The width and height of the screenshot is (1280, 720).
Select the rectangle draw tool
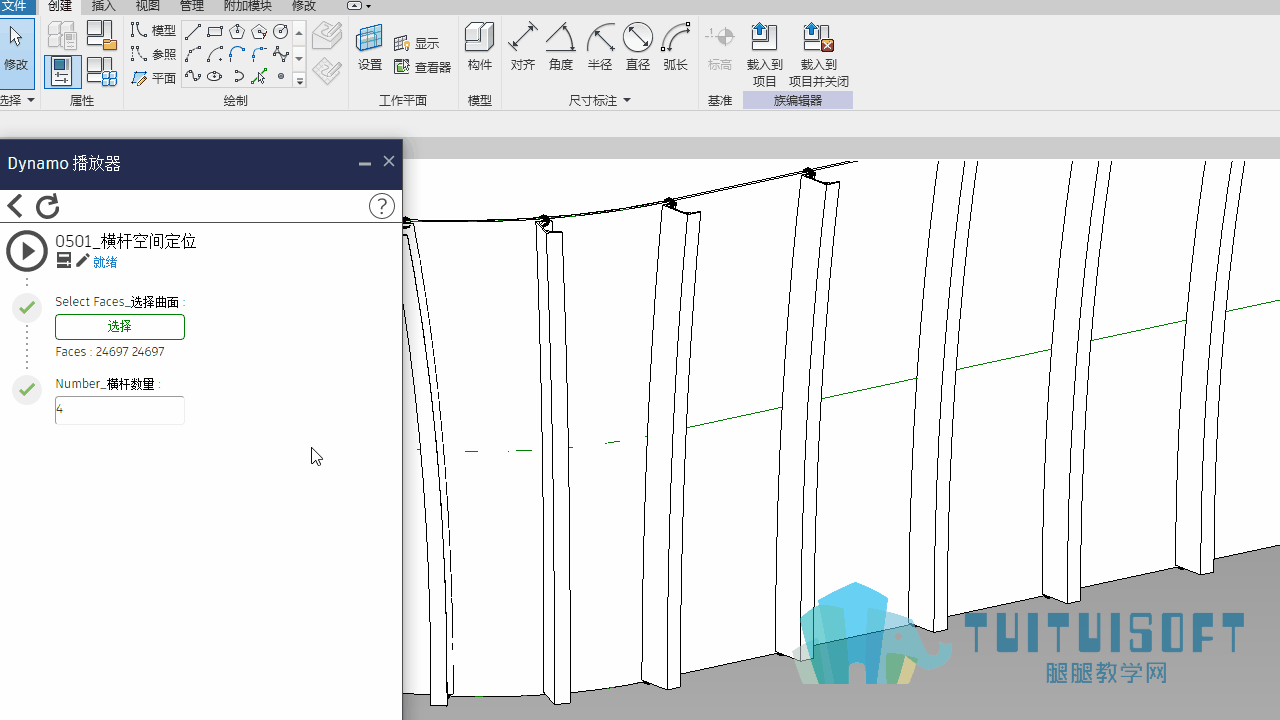point(215,32)
